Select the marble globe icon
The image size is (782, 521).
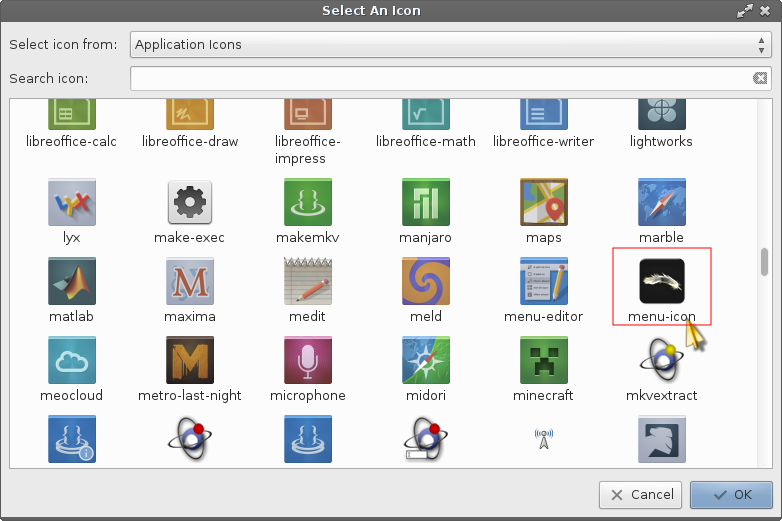pyautogui.click(x=661, y=202)
